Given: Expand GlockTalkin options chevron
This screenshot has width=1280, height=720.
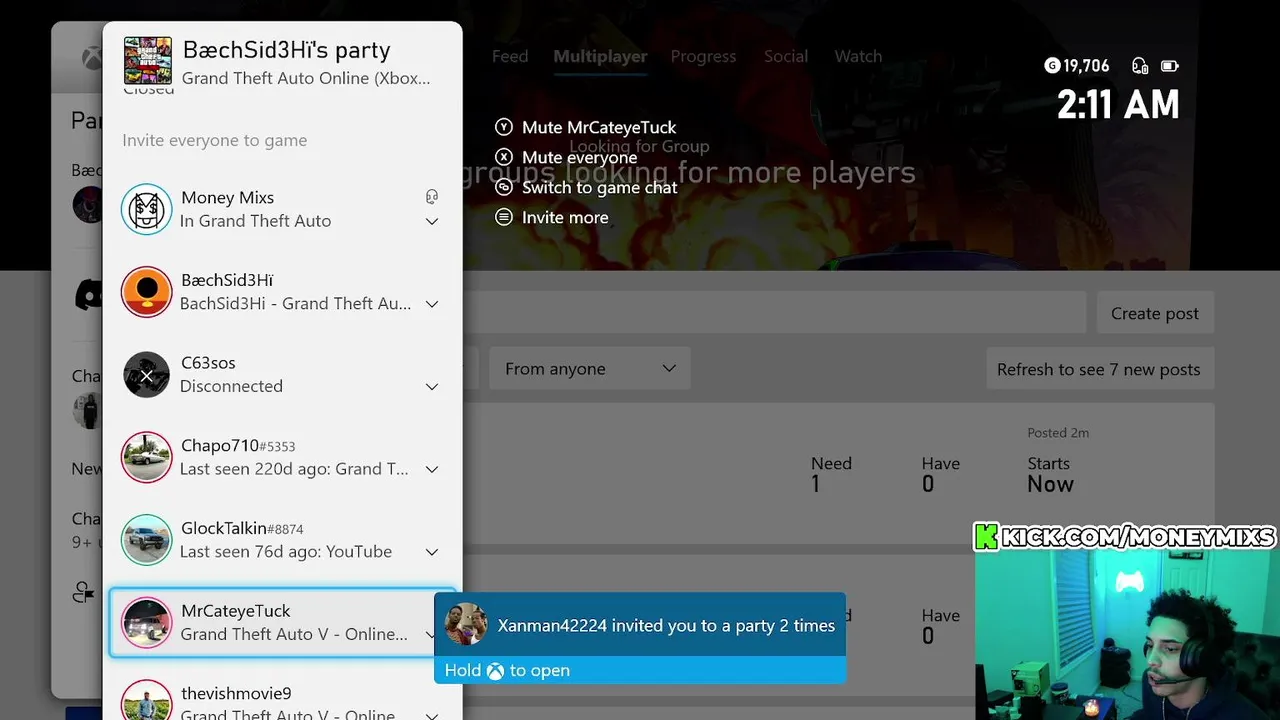Looking at the screenshot, I should (x=432, y=552).
